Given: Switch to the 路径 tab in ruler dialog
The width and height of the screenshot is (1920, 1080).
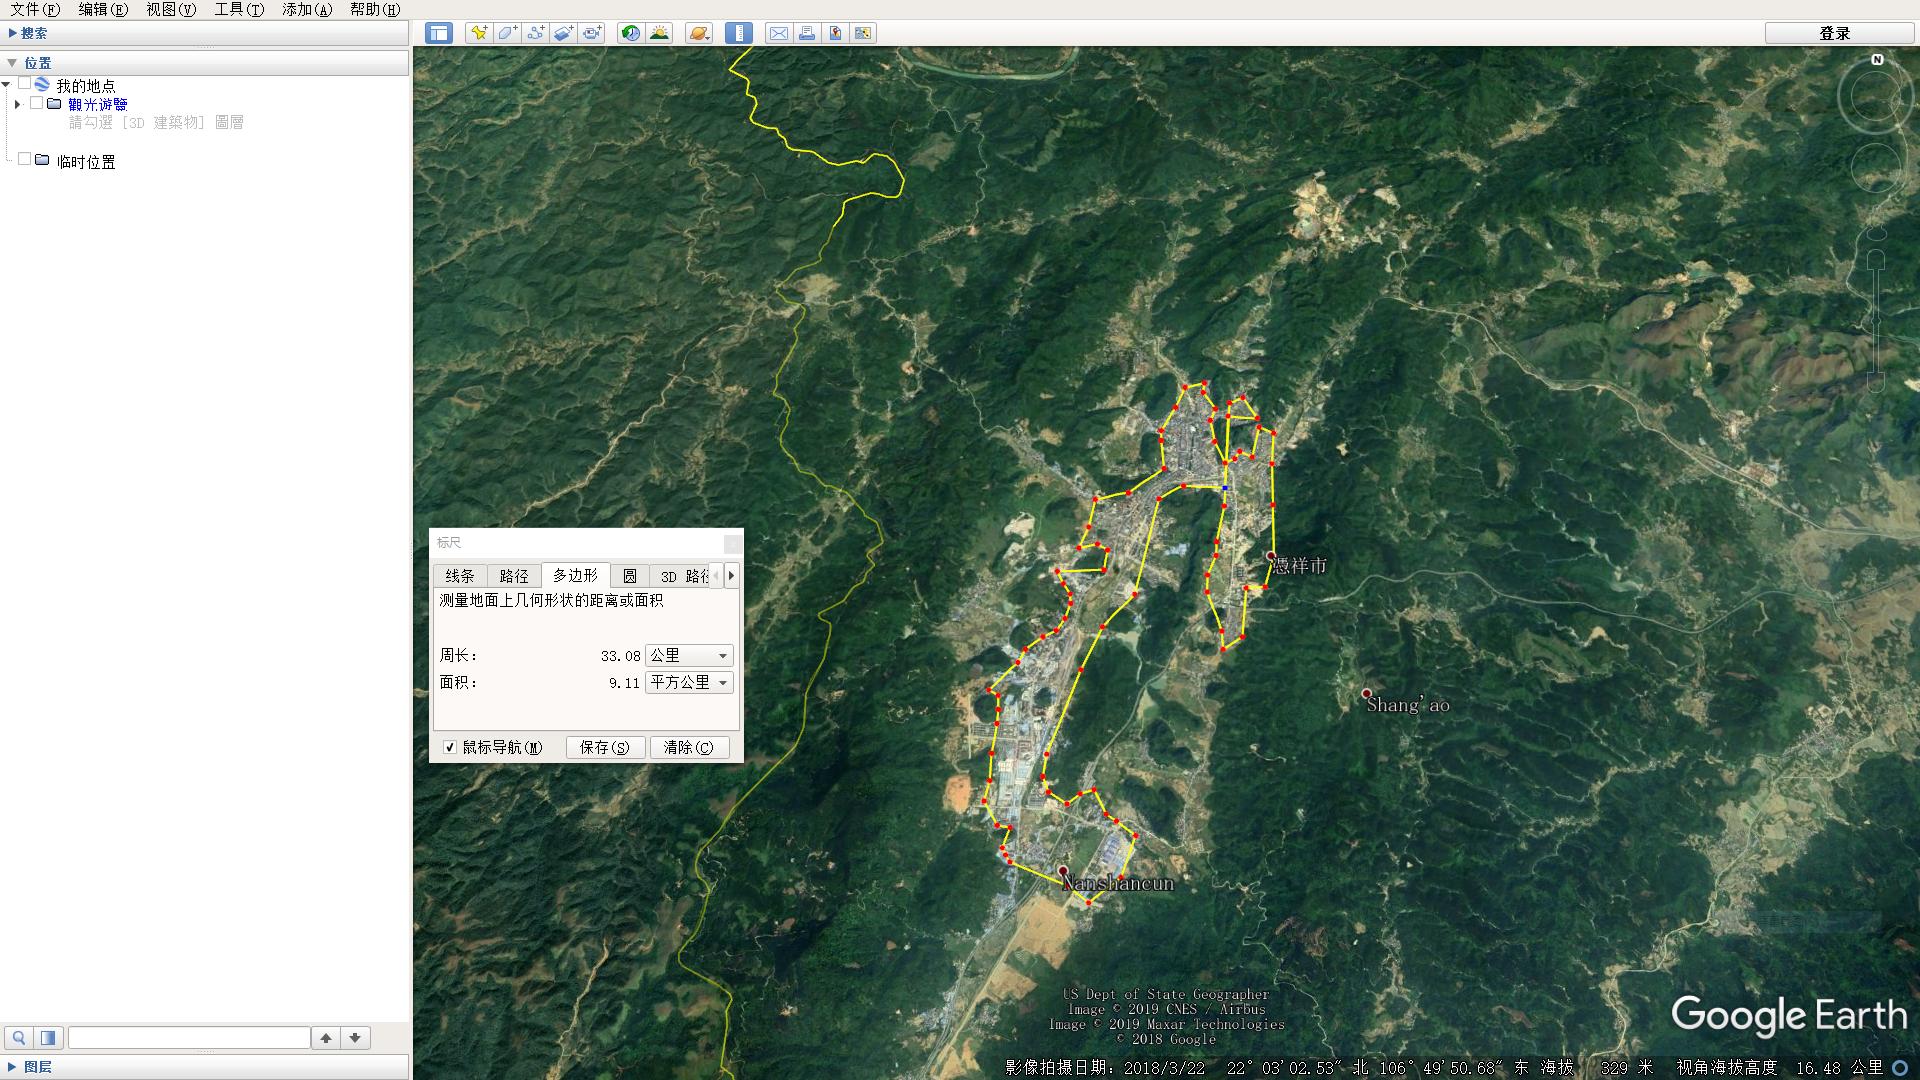Looking at the screenshot, I should 513,575.
